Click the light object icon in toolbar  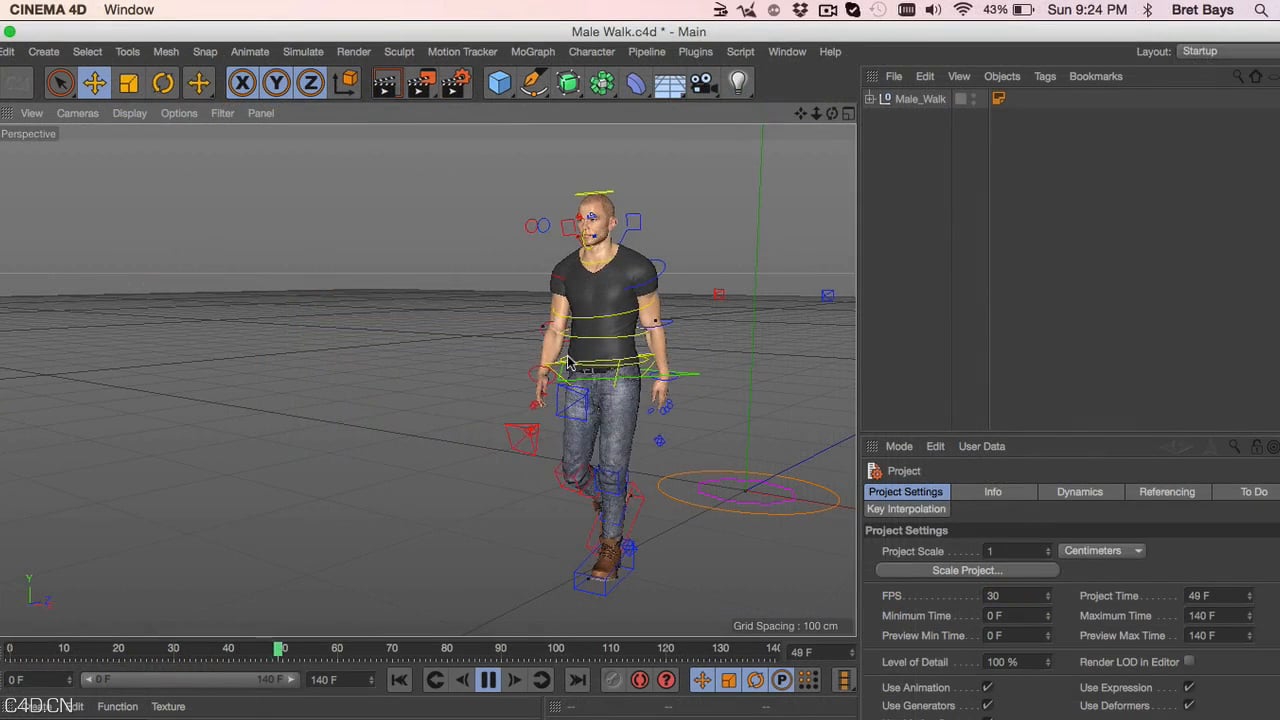point(737,82)
